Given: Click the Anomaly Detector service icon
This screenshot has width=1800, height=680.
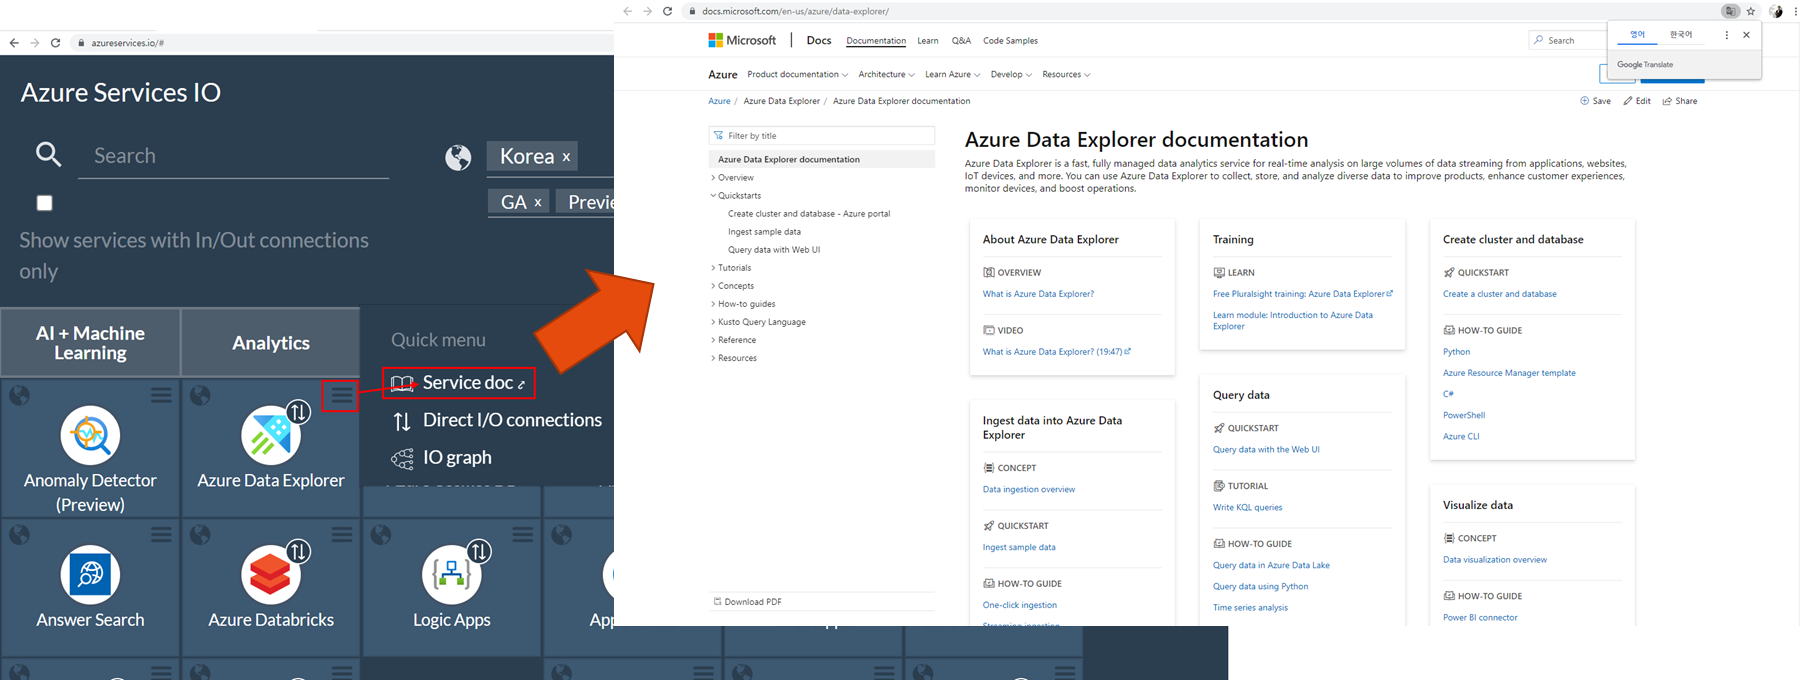Looking at the screenshot, I should click(x=90, y=435).
